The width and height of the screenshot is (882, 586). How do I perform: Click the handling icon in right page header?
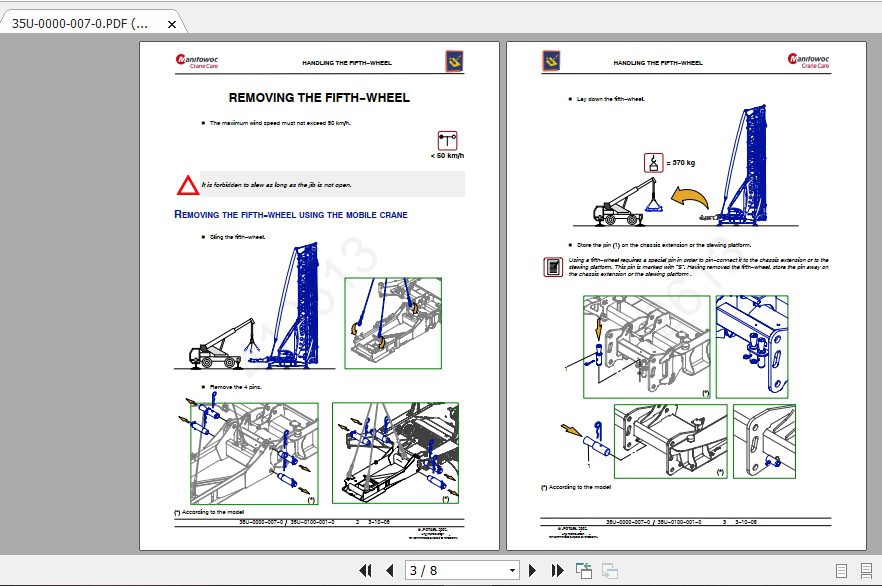coord(551,61)
